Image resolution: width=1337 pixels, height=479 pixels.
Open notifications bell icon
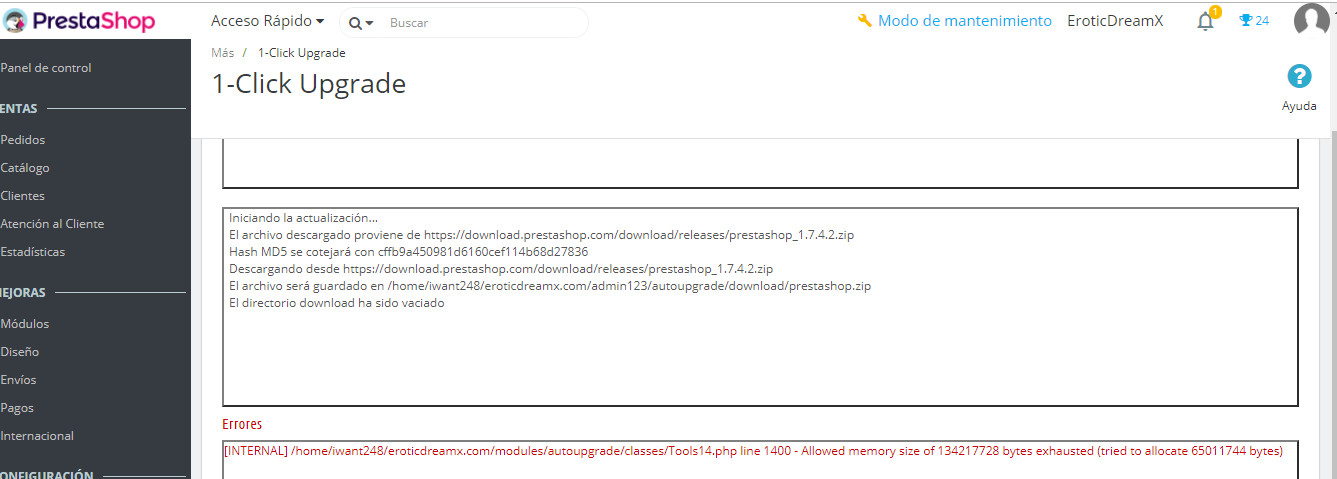1206,21
